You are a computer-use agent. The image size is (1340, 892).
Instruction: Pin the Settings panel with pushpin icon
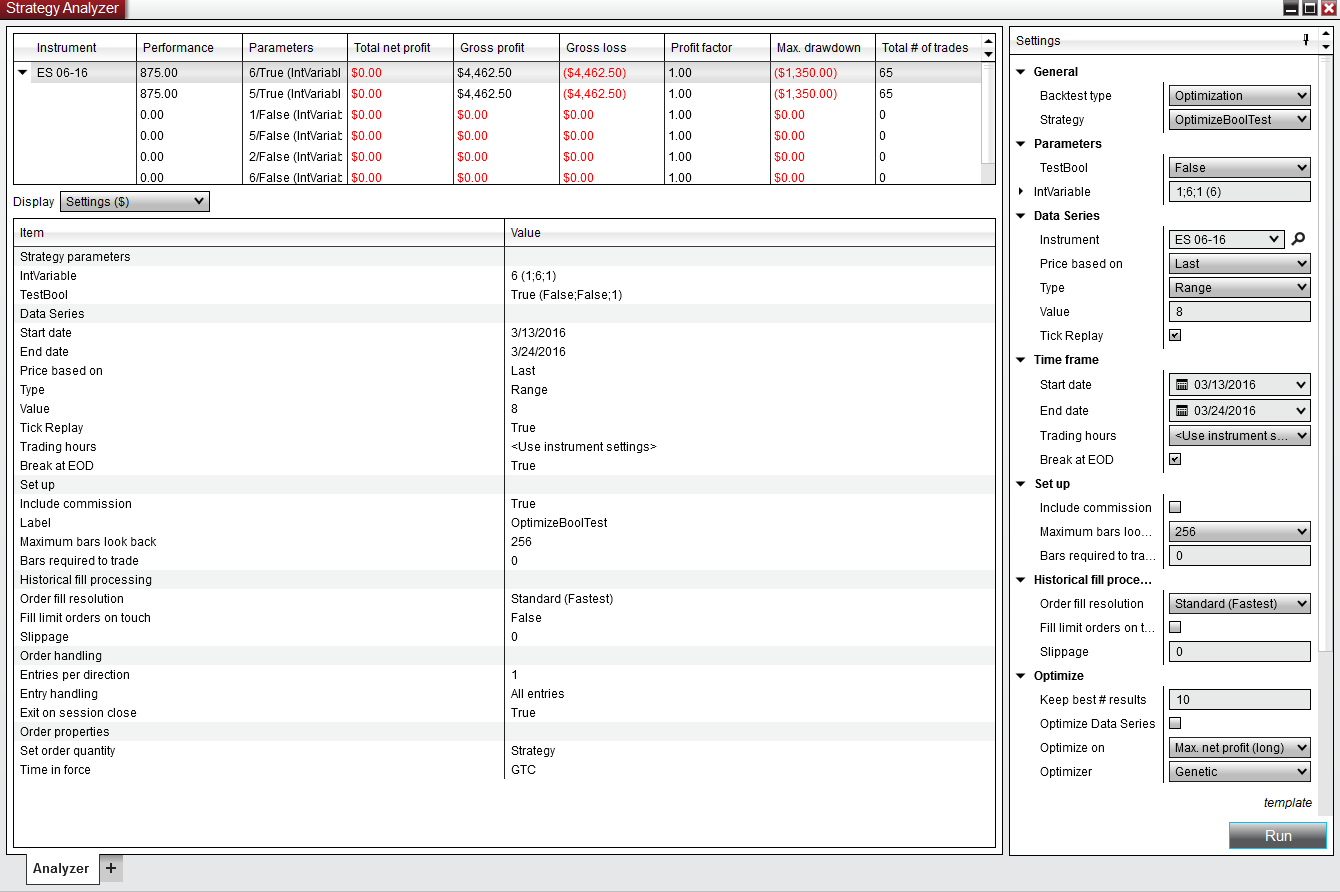pos(1305,40)
